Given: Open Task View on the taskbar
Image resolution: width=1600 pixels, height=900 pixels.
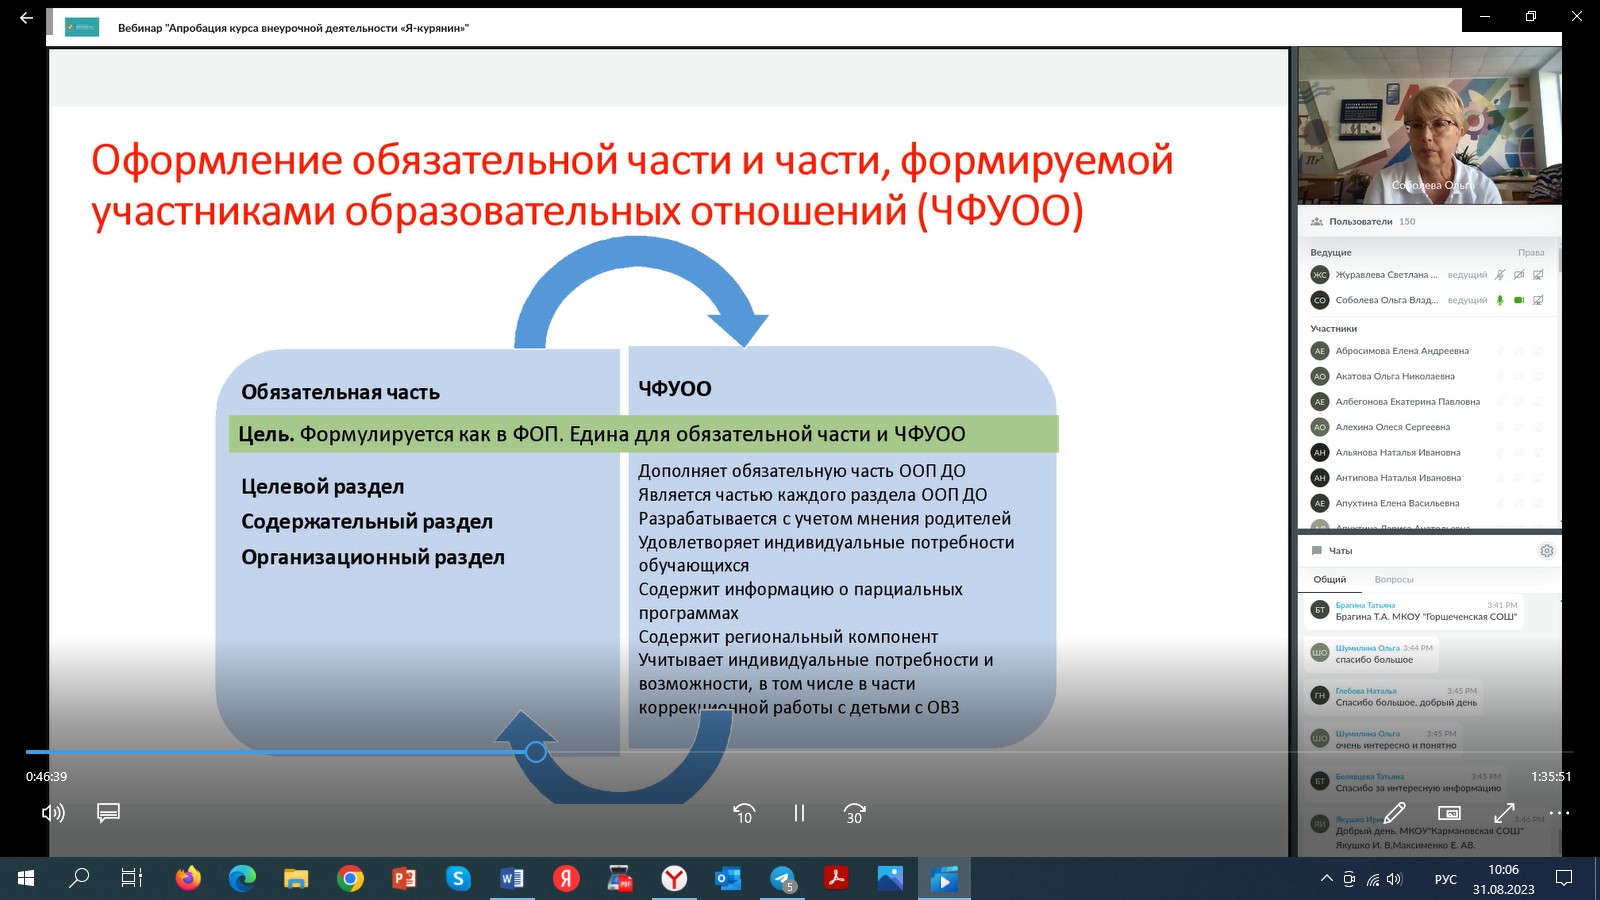Looking at the screenshot, I should [x=131, y=879].
